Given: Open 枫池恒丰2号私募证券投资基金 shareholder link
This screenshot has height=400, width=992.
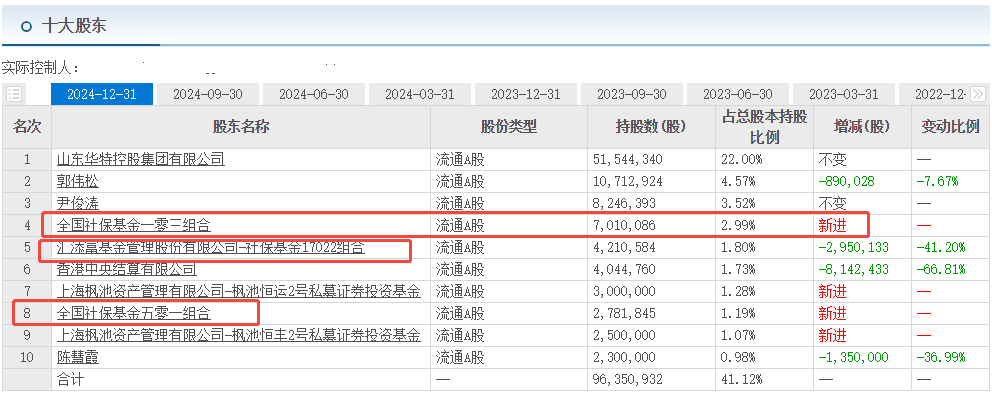Looking at the screenshot, I should click(x=239, y=335).
